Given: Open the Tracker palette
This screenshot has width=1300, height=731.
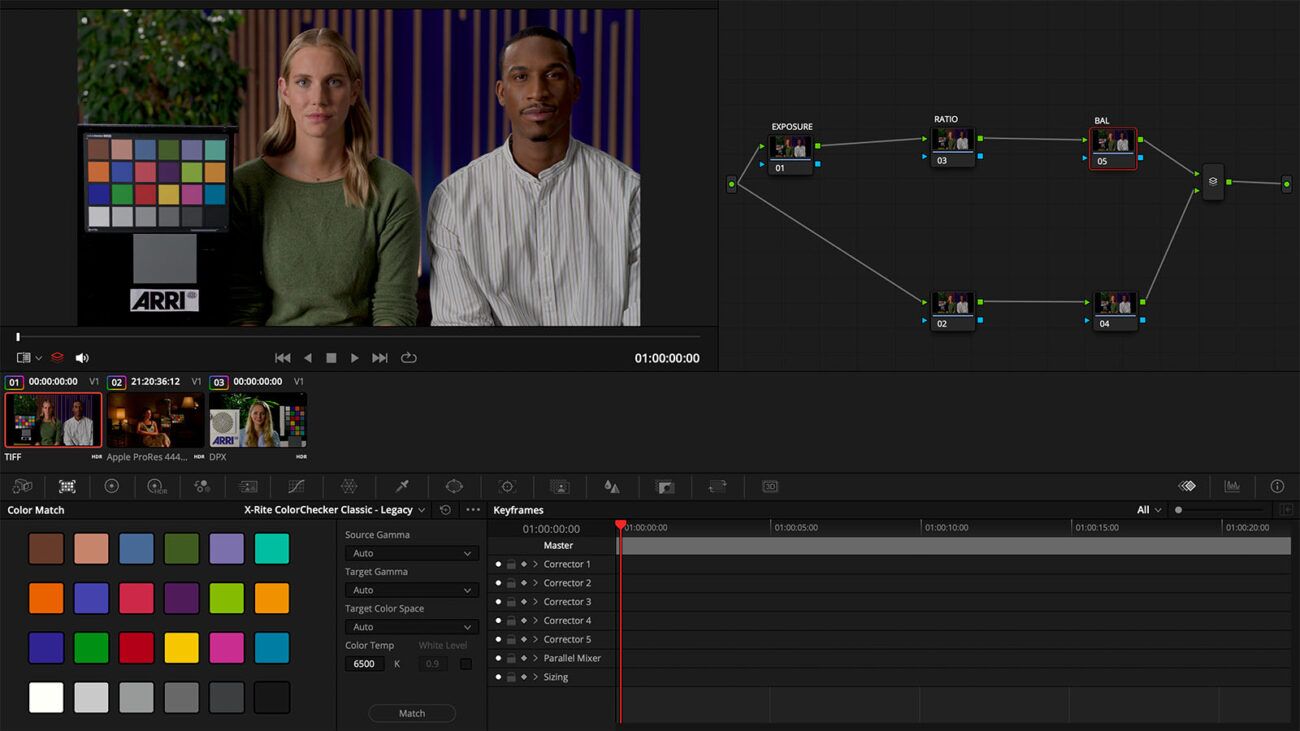Looking at the screenshot, I should 509,486.
